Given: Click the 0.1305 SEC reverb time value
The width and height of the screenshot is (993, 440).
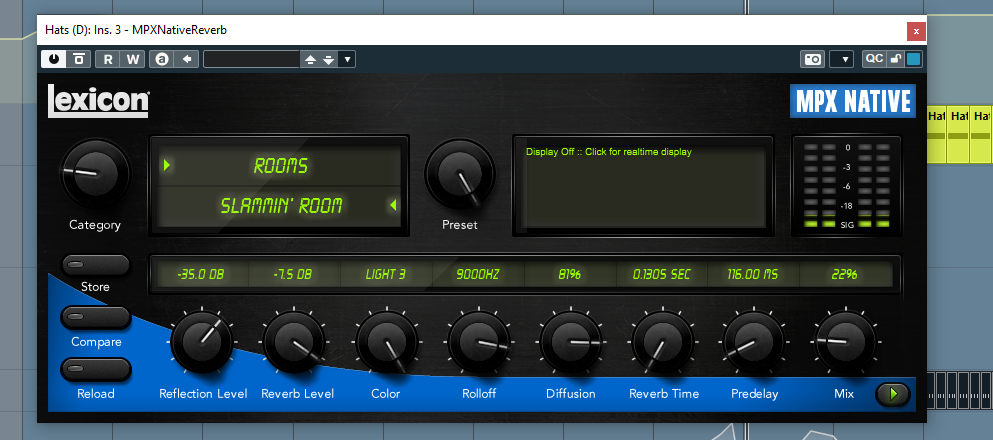Looking at the screenshot, I should pyautogui.click(x=662, y=275).
